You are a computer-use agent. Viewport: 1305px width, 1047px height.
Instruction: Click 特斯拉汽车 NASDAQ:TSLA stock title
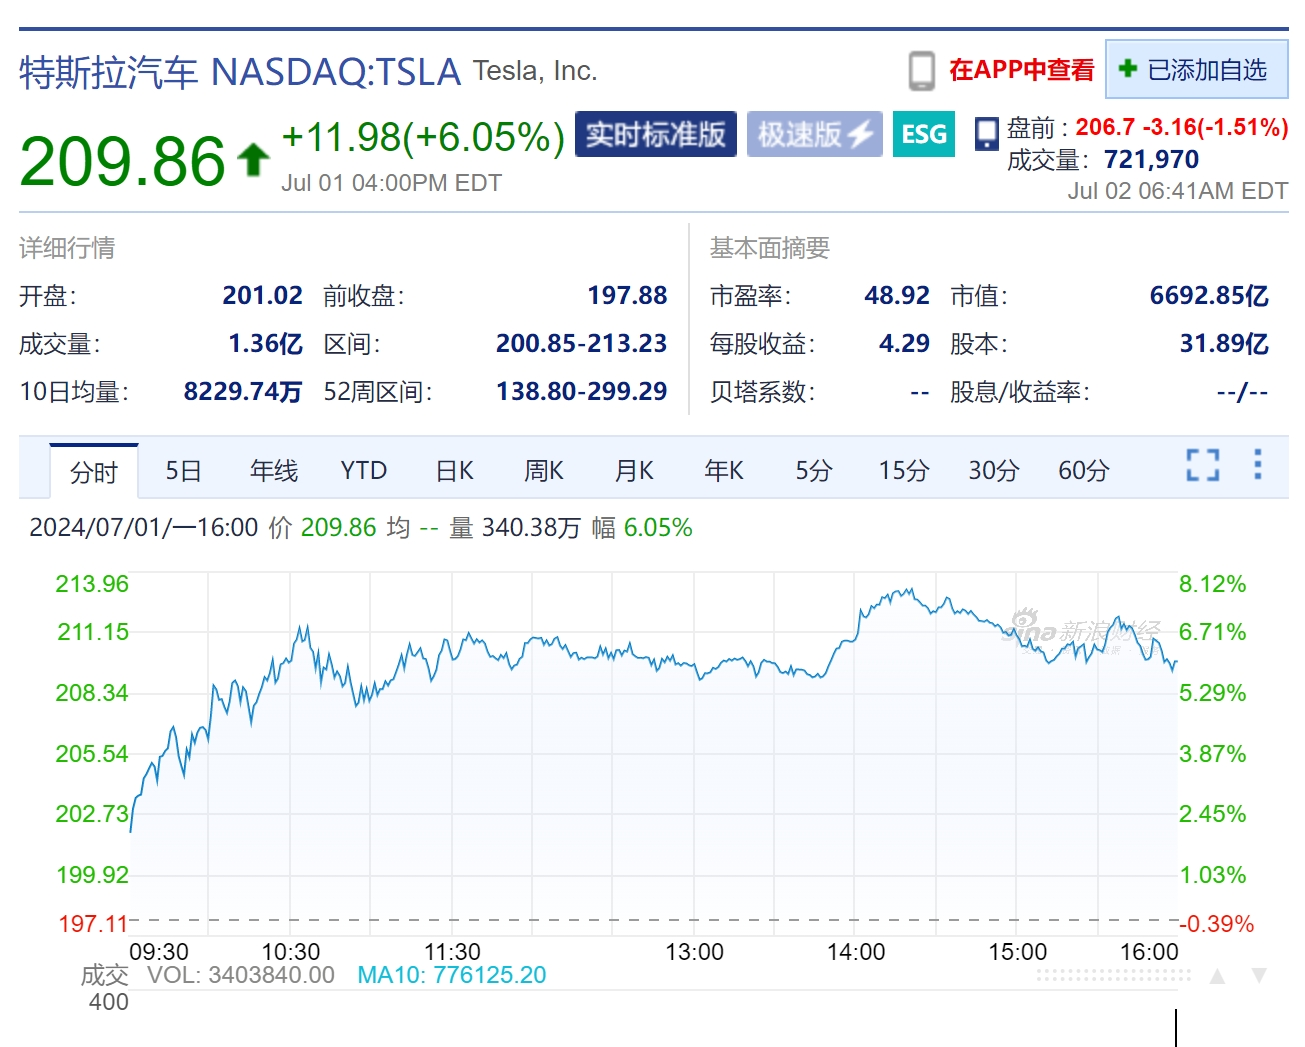pyautogui.click(x=240, y=72)
